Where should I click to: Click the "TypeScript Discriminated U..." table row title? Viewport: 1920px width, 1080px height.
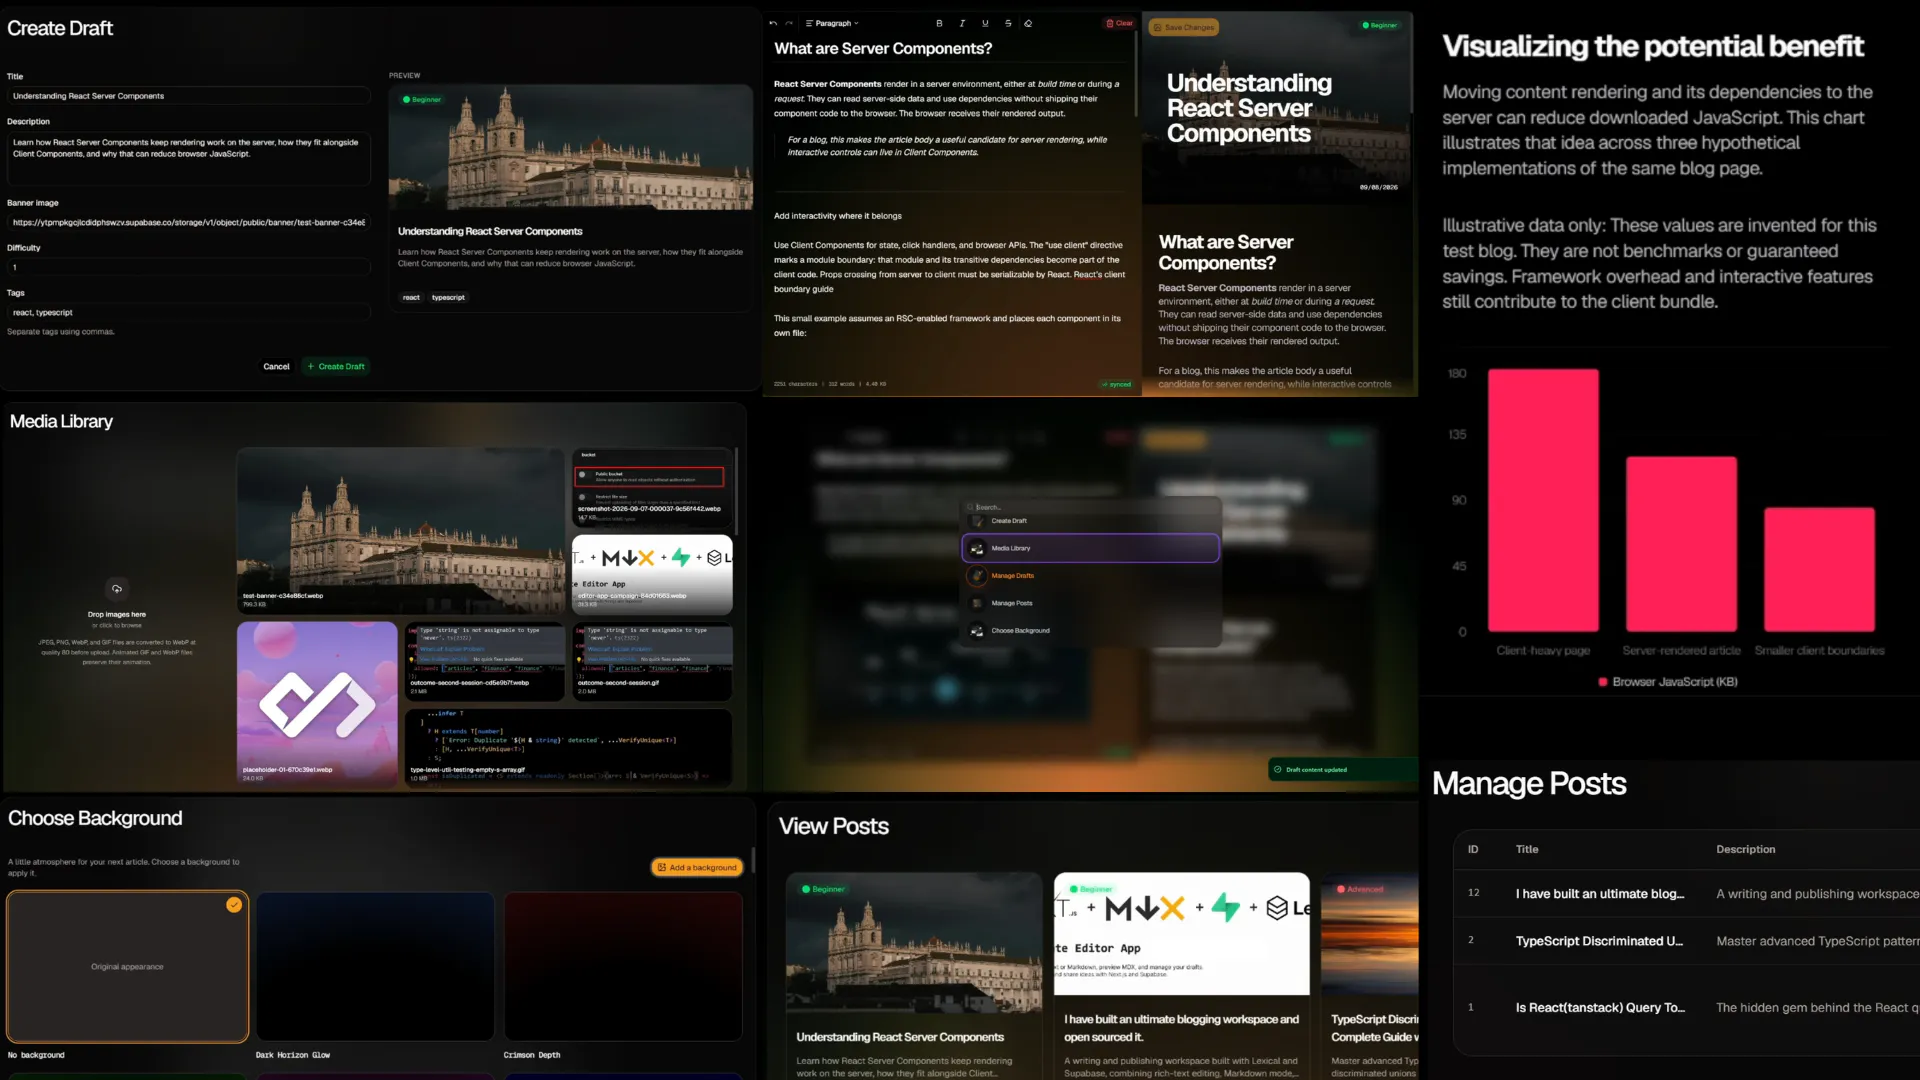click(1598, 941)
